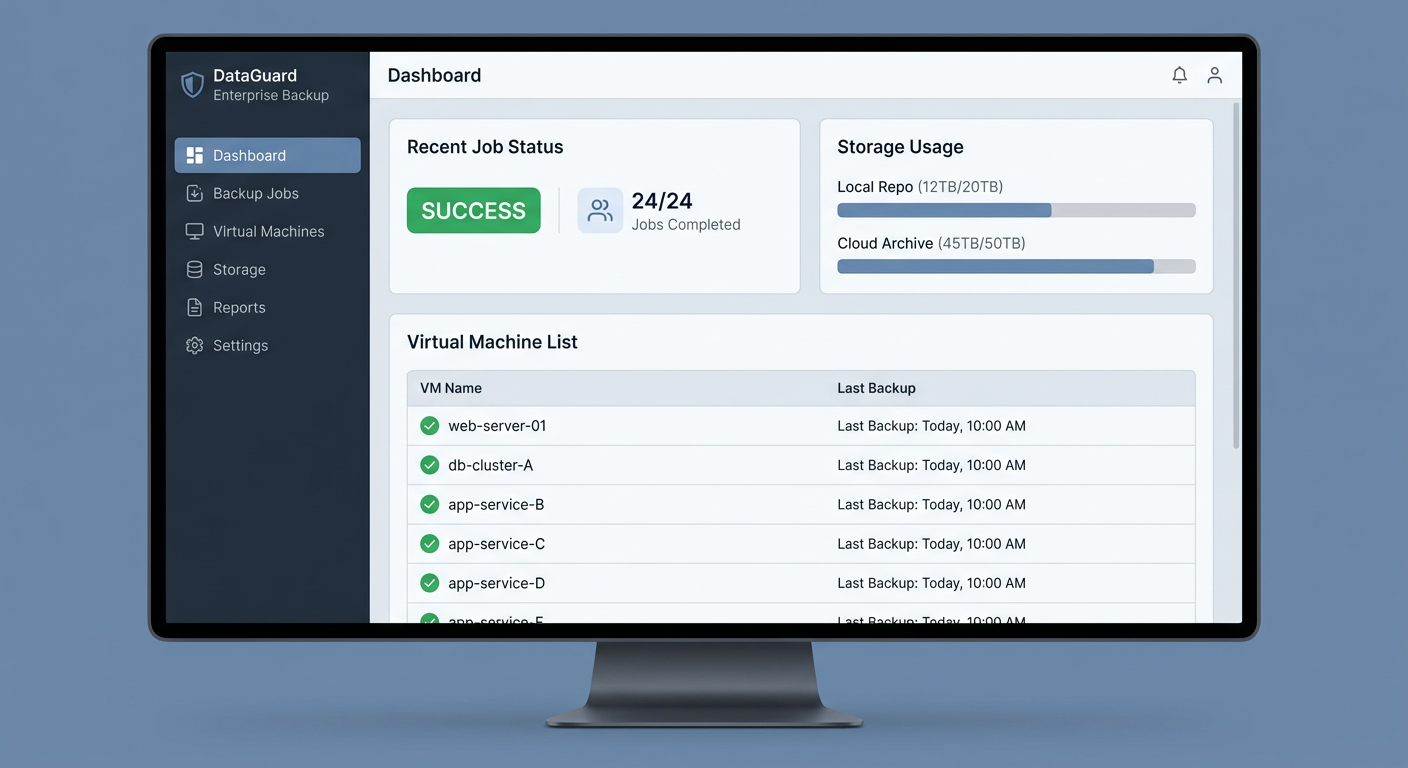This screenshot has width=1408, height=768.
Task: Click the Enterprise Backup subtitle
Action: (271, 96)
